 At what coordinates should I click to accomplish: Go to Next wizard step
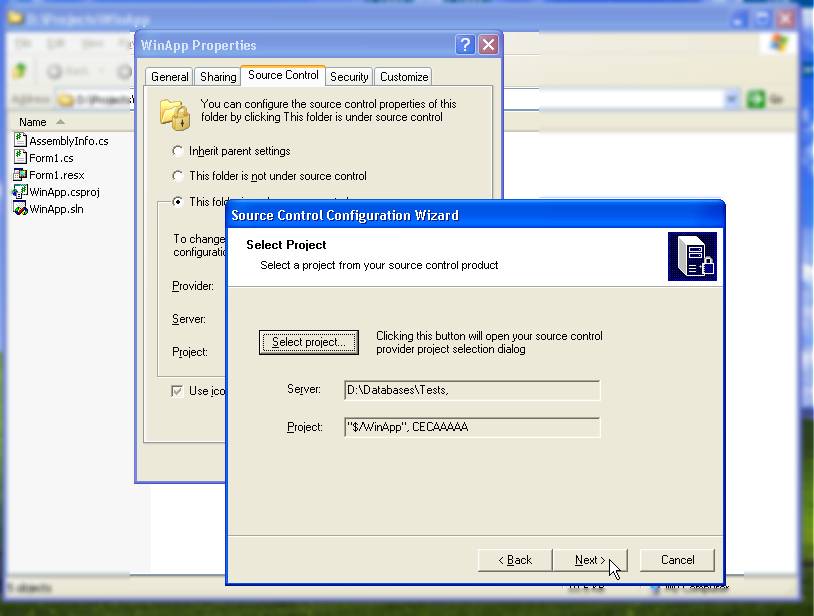pyautogui.click(x=590, y=560)
